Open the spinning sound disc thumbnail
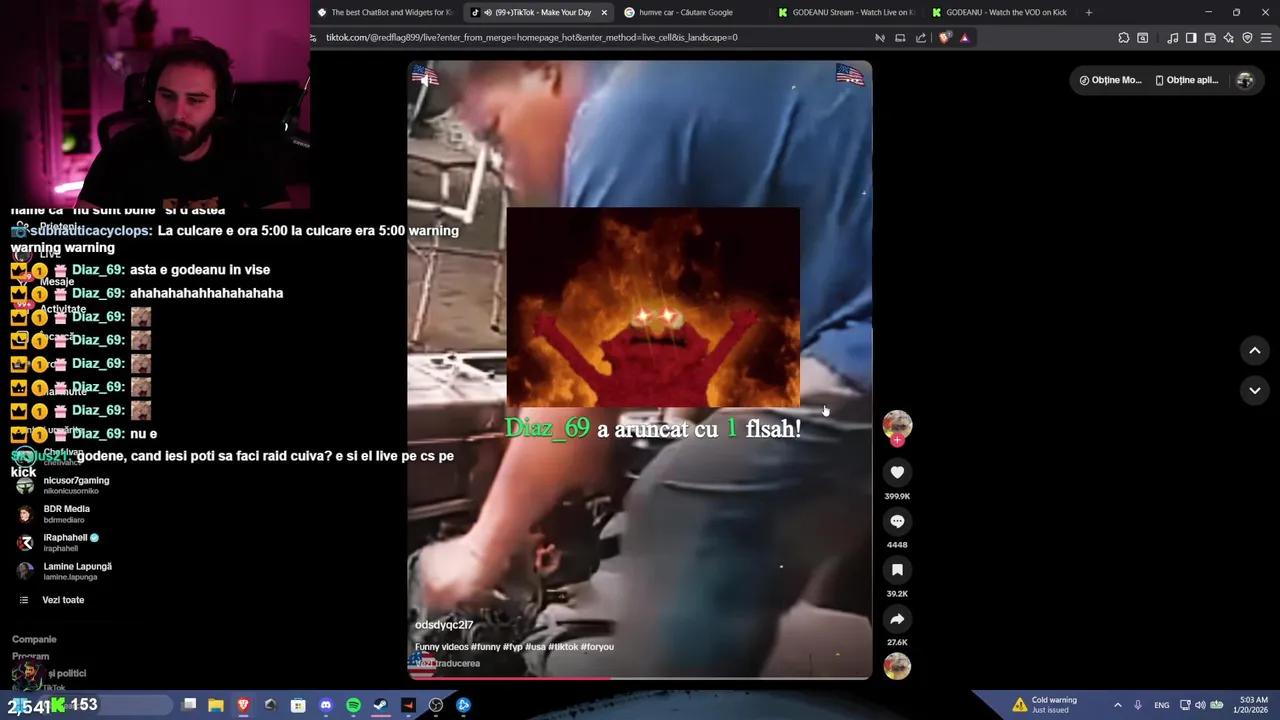Viewport: 1280px width, 720px height. [x=897, y=666]
